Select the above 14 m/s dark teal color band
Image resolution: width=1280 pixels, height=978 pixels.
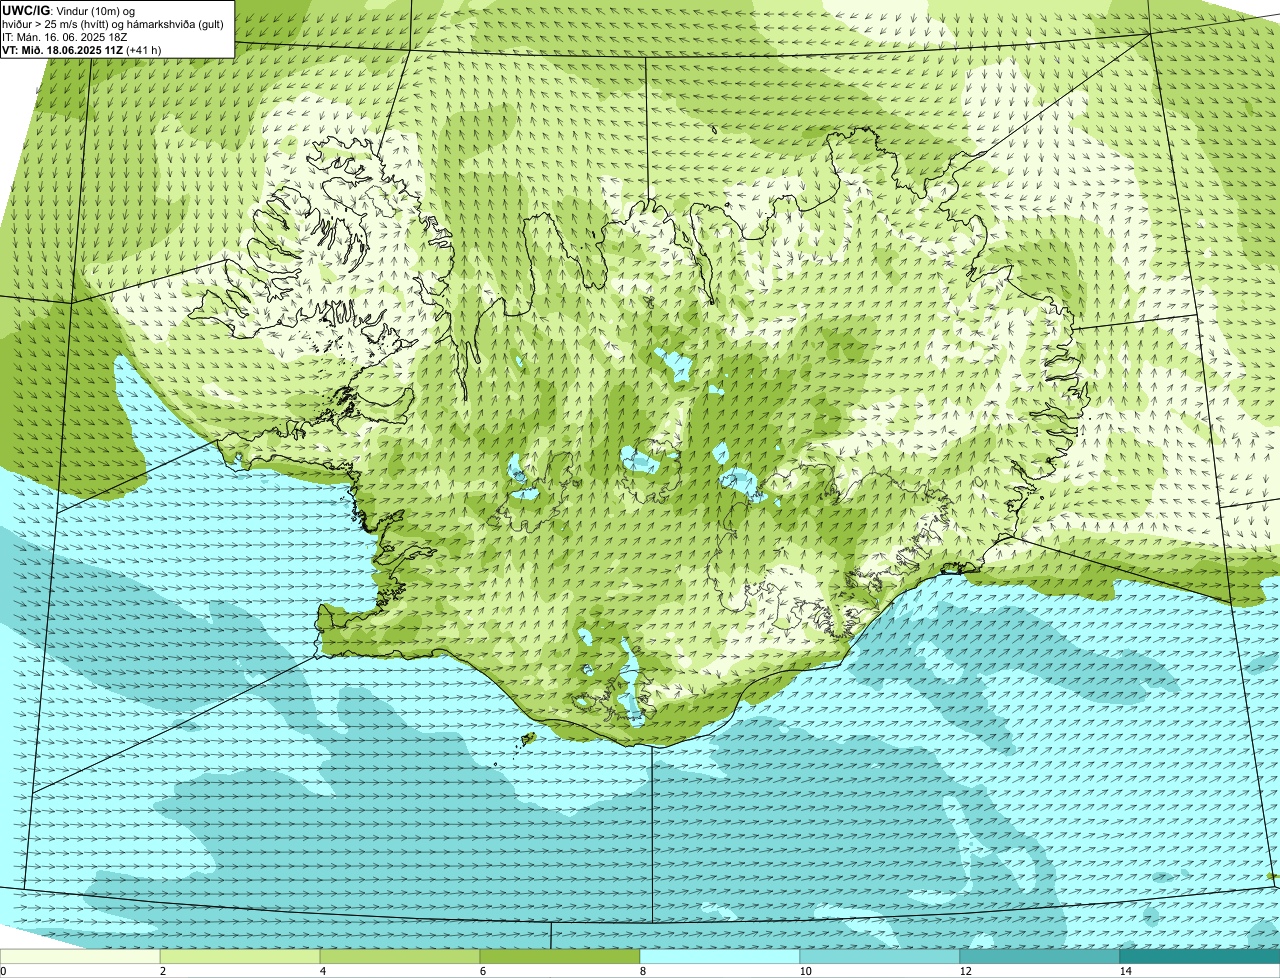[1200, 956]
